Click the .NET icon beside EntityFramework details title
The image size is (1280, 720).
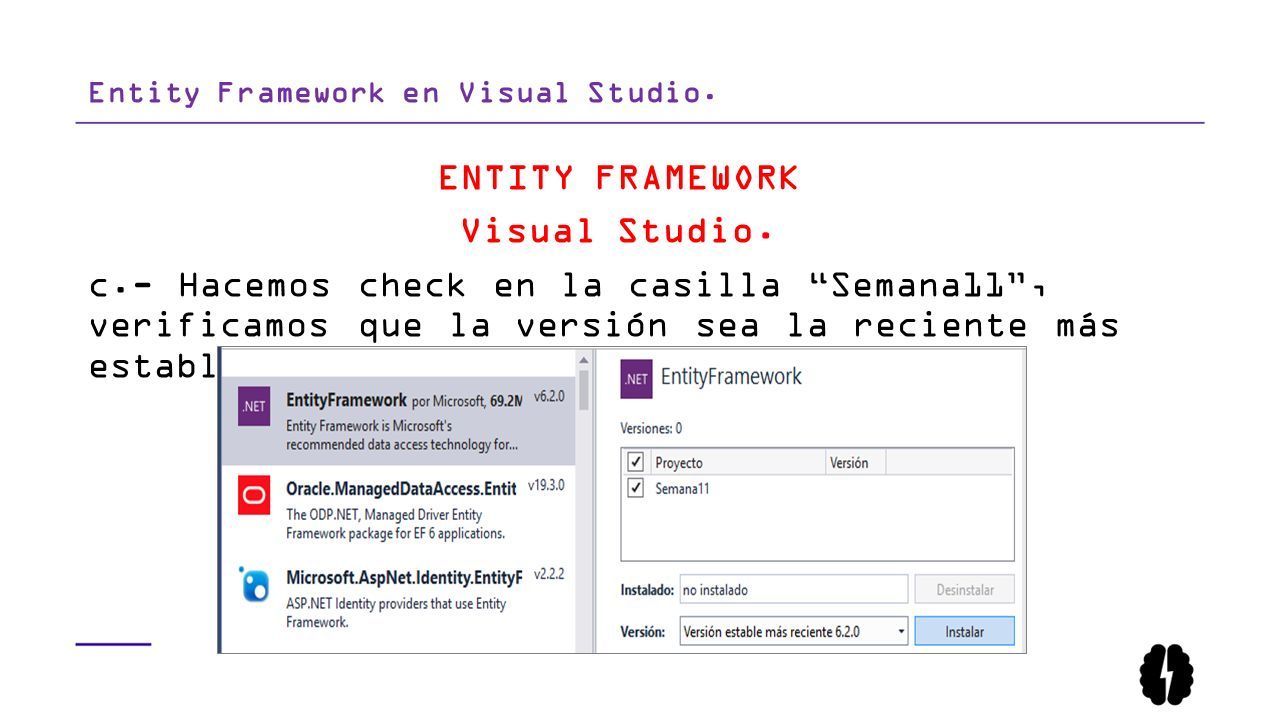coord(637,379)
